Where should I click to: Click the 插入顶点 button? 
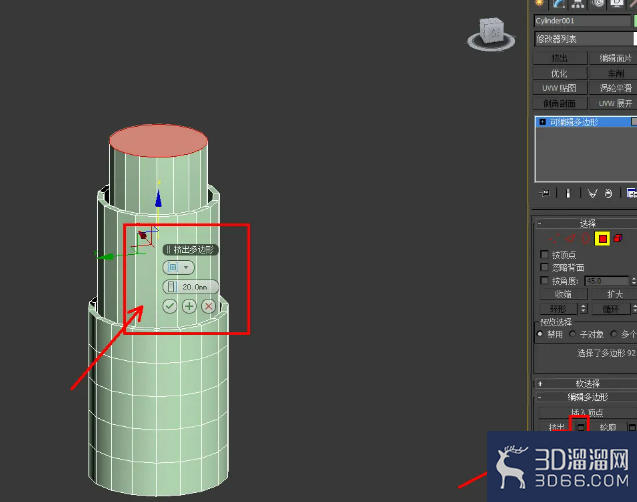click(x=587, y=413)
